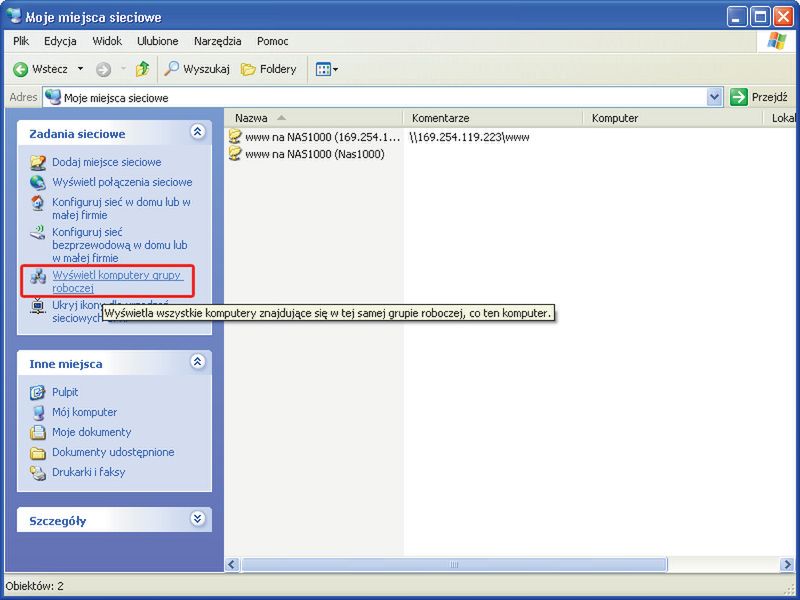
Task: Open the Wstecz history dropdown arrow
Action: [x=80, y=69]
